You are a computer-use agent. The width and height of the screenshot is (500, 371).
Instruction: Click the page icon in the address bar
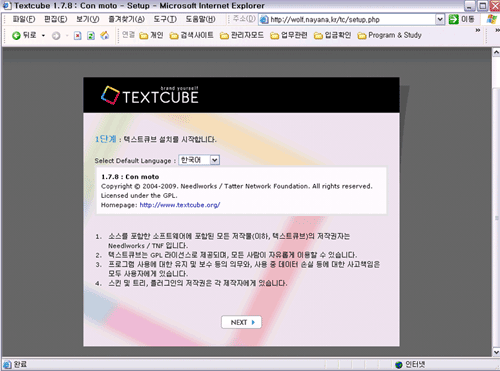264,20
